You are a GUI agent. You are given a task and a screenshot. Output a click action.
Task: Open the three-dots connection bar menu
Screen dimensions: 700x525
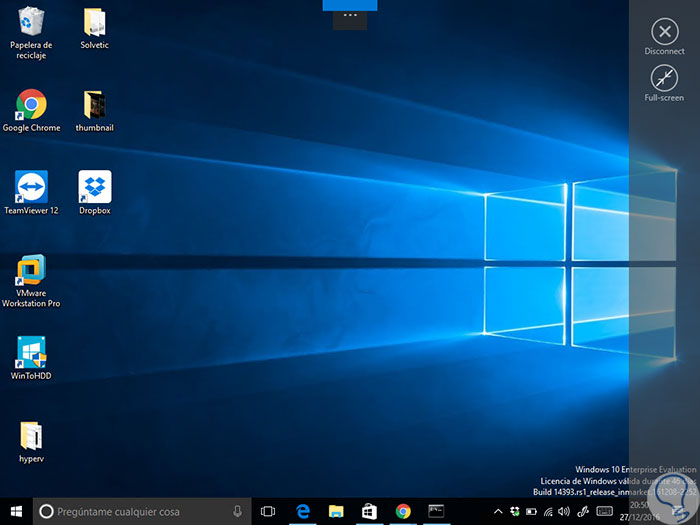click(x=350, y=16)
